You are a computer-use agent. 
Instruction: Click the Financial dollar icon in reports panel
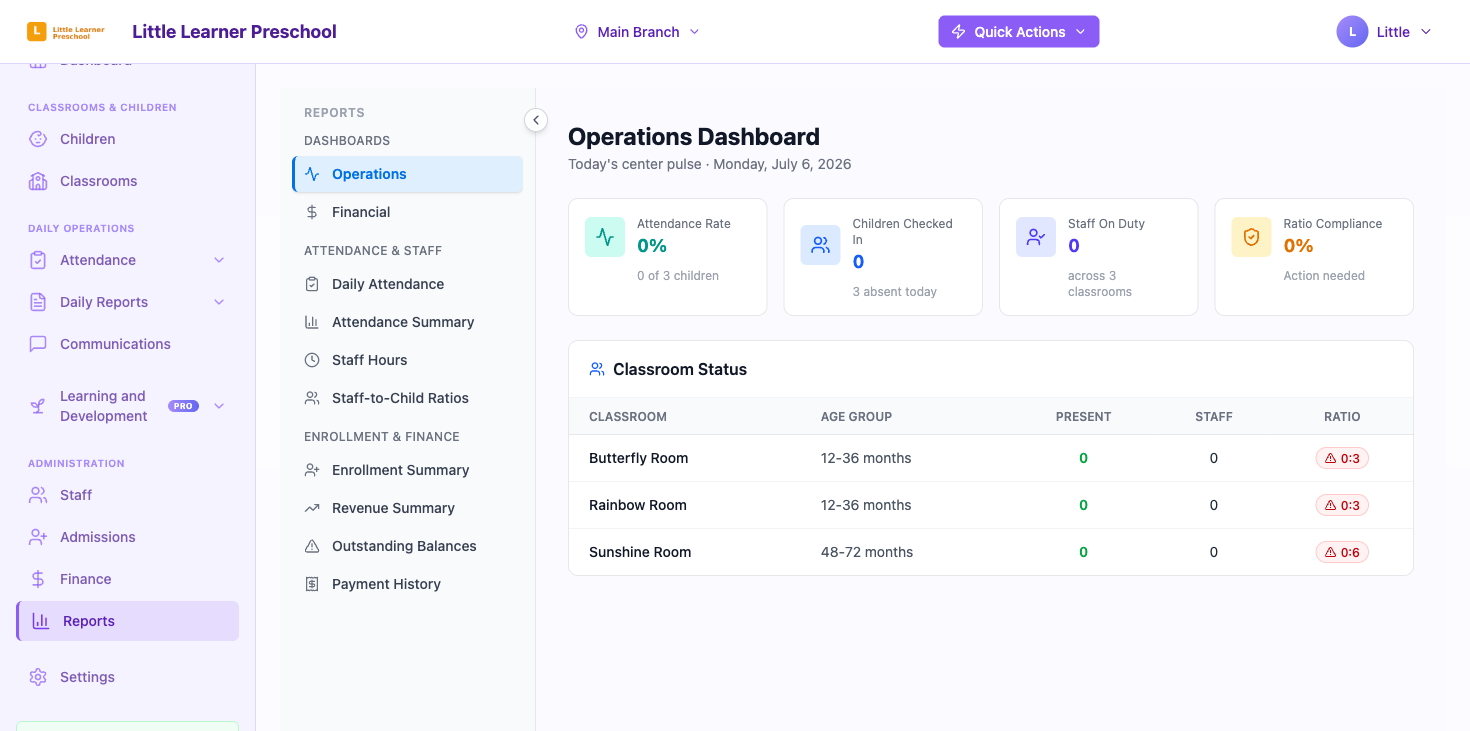(x=312, y=212)
